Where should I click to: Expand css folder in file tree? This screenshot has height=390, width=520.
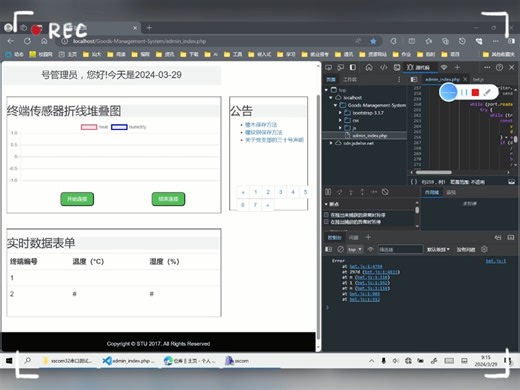point(340,120)
